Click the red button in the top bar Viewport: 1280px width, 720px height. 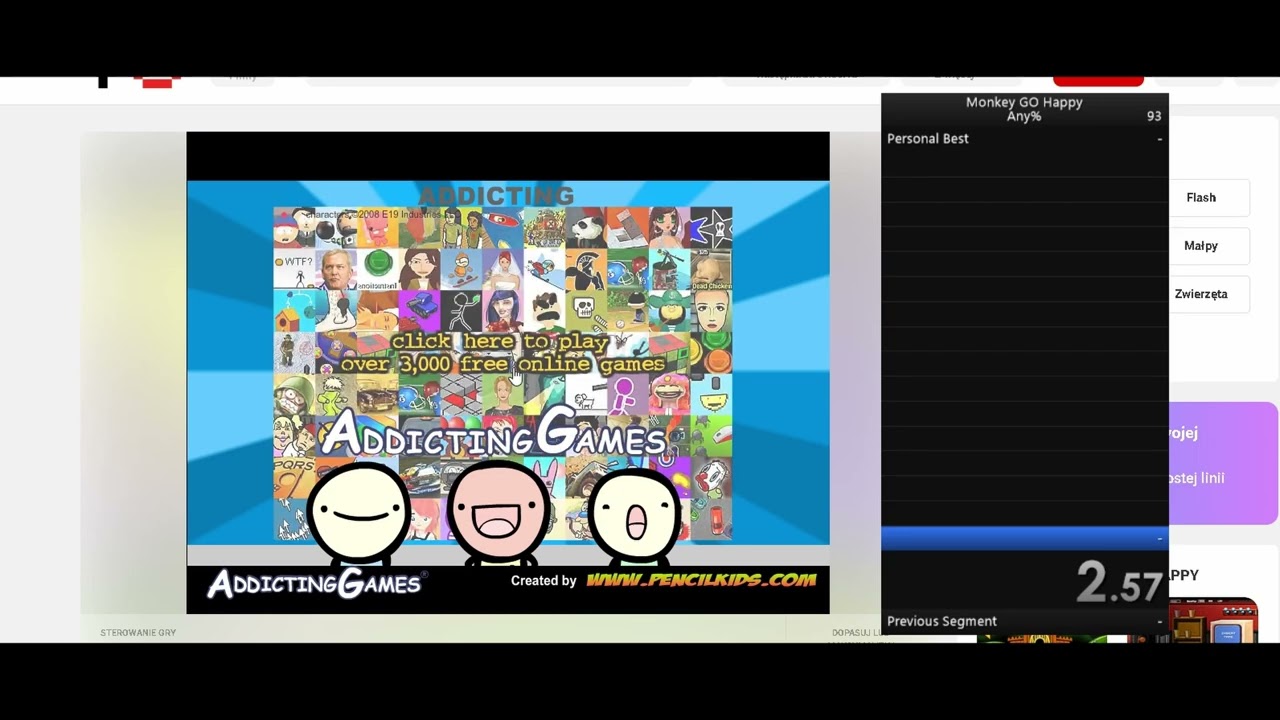pyautogui.click(x=1098, y=80)
